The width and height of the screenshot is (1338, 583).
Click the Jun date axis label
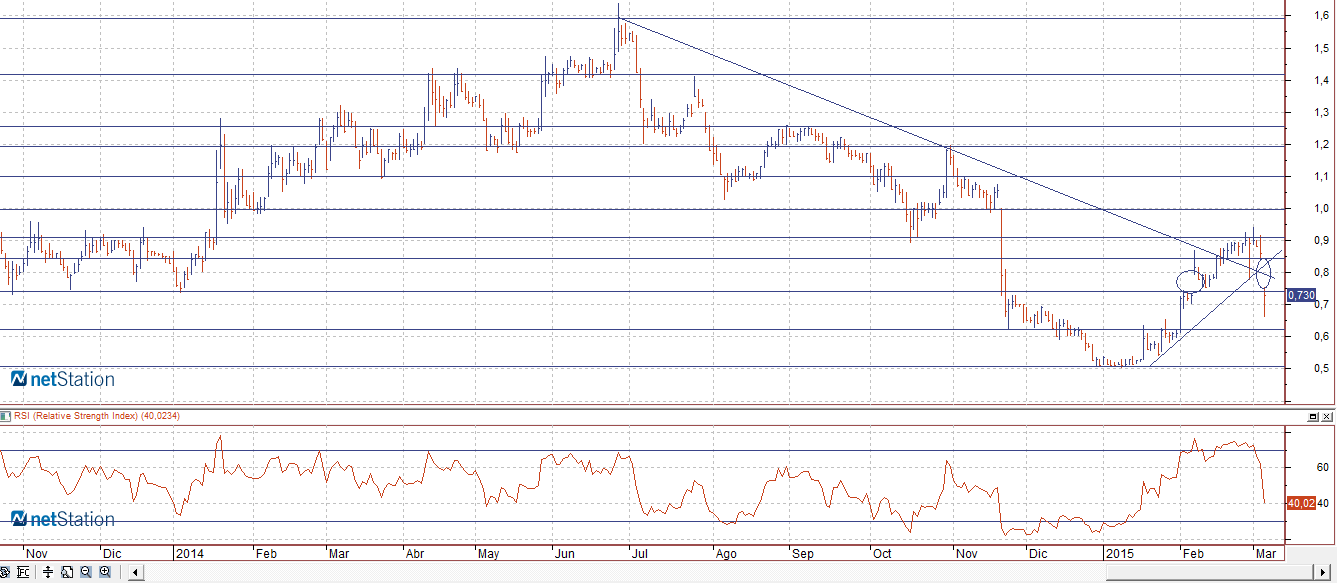click(565, 552)
